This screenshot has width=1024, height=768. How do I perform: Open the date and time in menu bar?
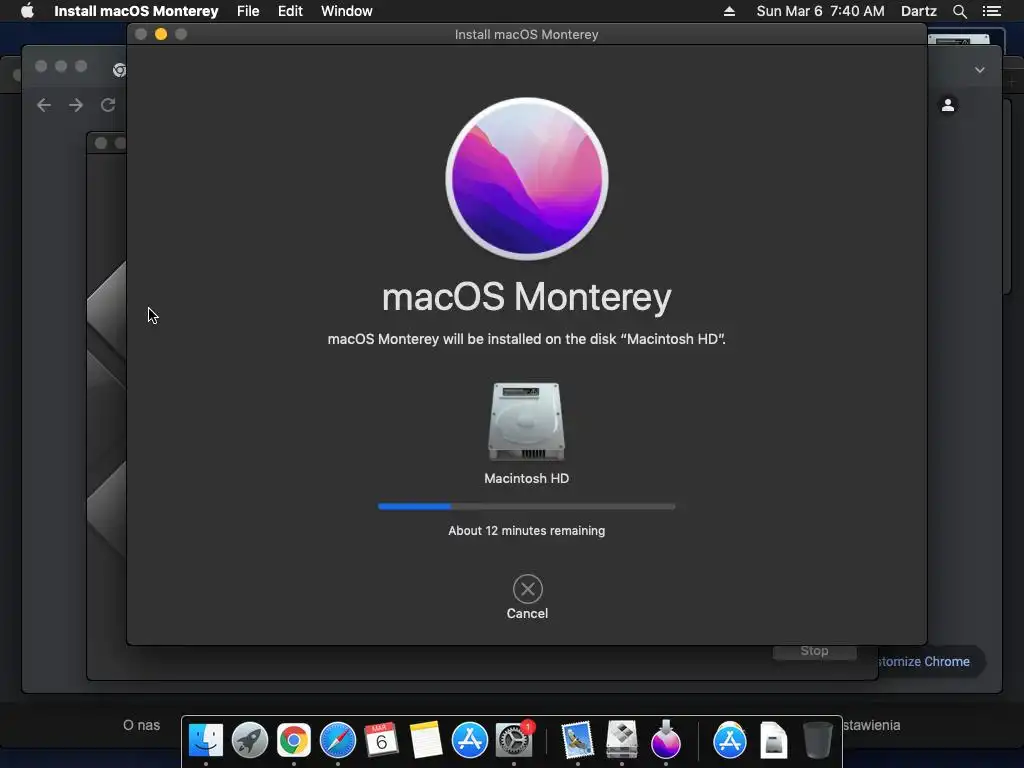(820, 11)
